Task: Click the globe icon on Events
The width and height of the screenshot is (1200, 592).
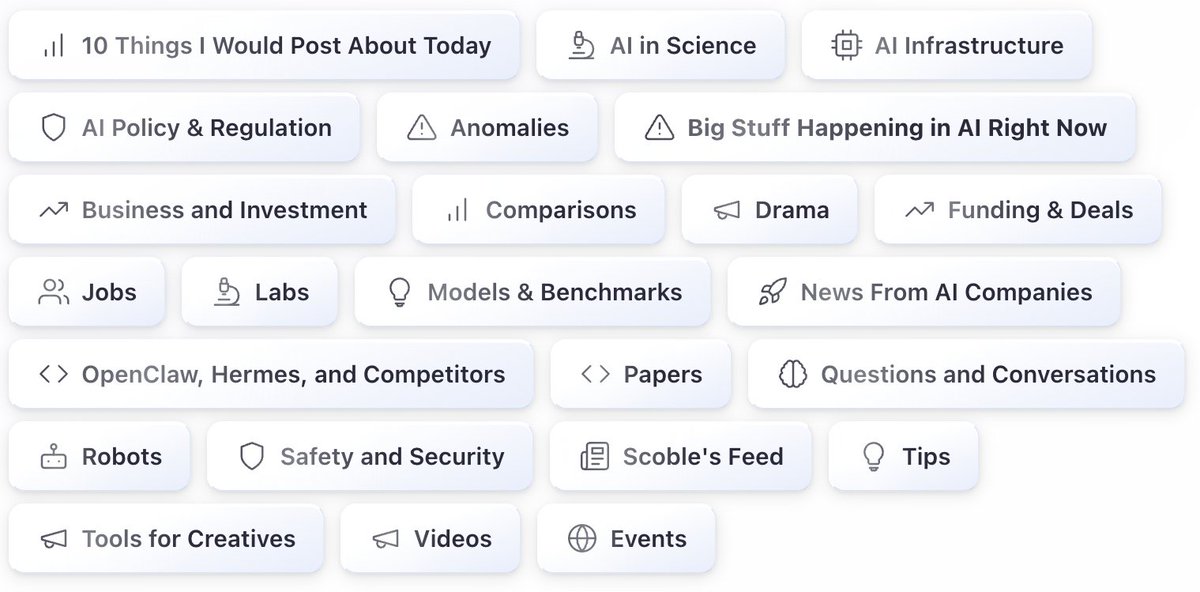Action: coord(581,539)
